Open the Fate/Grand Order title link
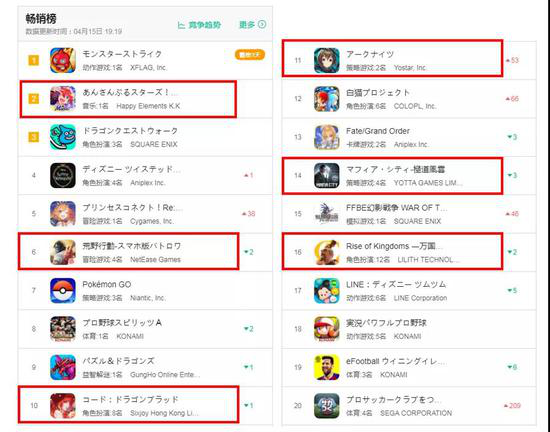The width and height of the screenshot is (550, 432). pyautogui.click(x=378, y=131)
